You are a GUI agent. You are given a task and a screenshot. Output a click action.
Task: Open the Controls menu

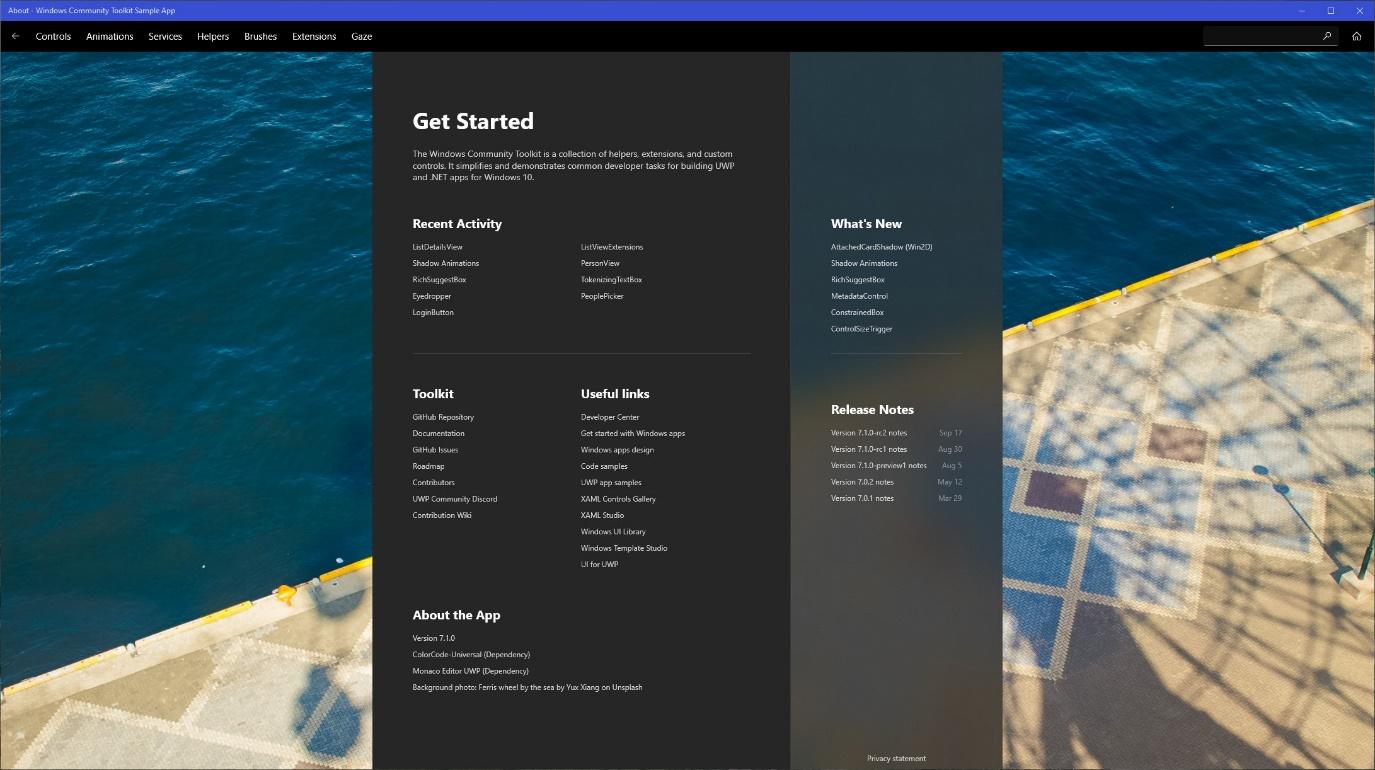click(53, 37)
